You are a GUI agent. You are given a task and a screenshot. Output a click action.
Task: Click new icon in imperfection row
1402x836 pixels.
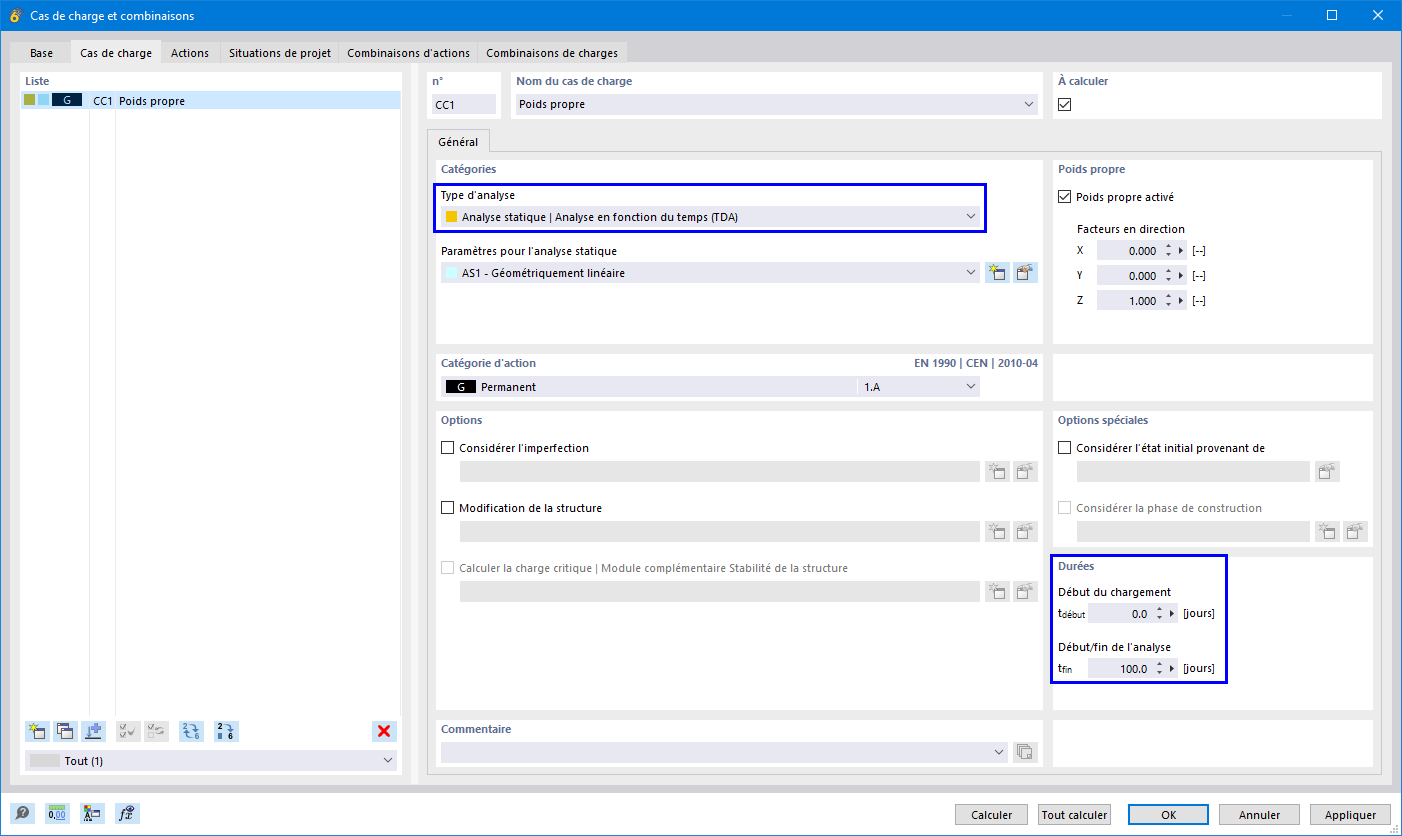point(997,472)
